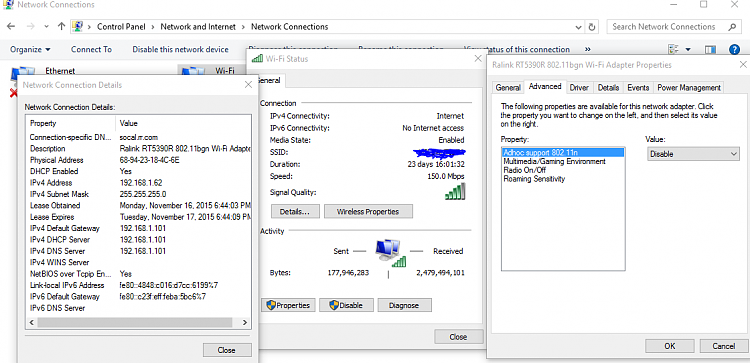750x363 pixels.
Task: Switch to the Power Management tab
Action: point(689,88)
